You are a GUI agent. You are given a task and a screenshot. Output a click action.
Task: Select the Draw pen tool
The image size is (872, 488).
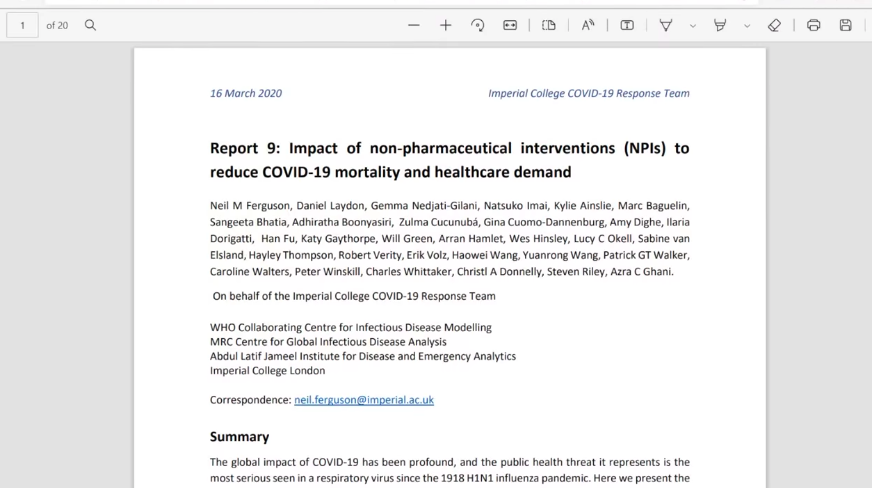[x=666, y=25]
